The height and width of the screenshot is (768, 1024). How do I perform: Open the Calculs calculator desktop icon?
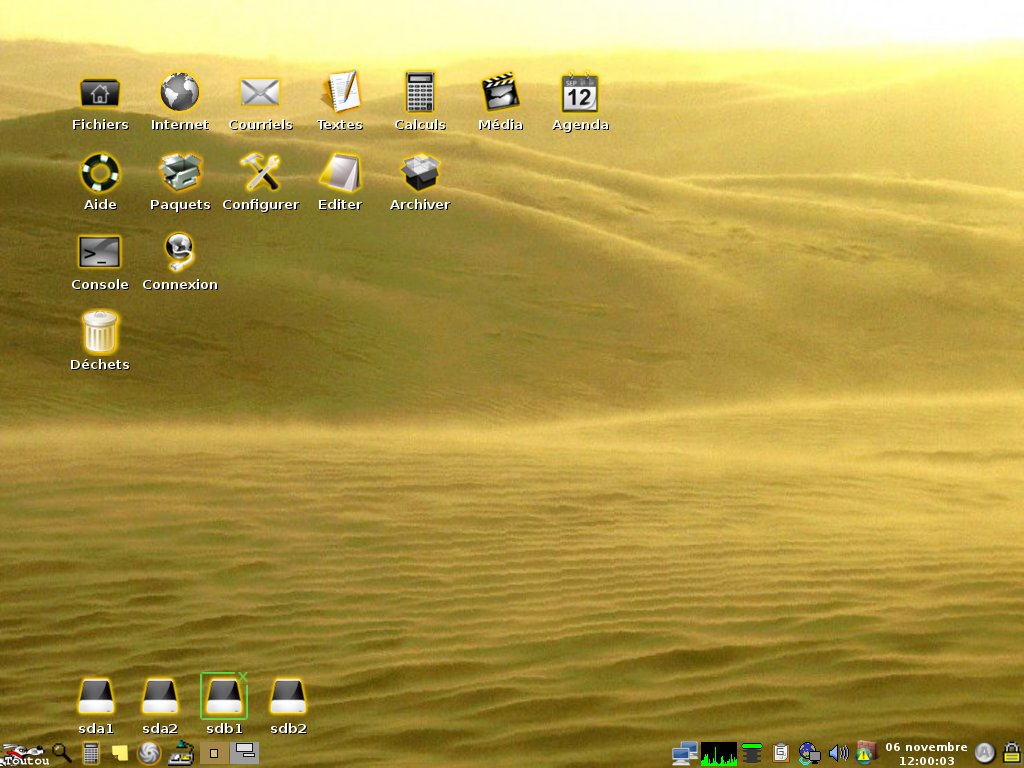point(420,93)
